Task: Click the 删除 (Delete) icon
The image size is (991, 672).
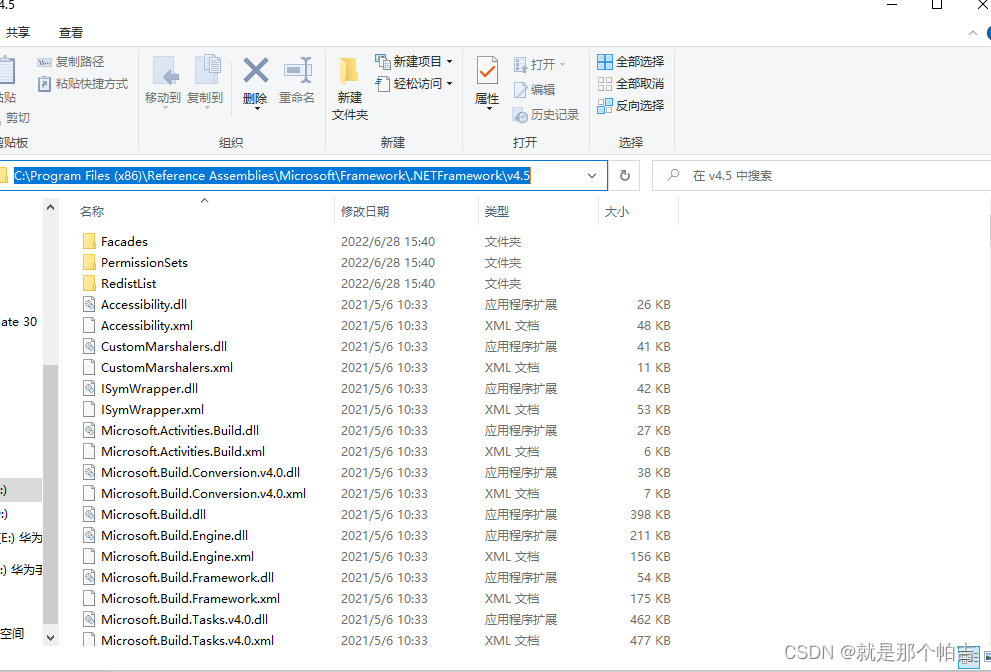Action: click(255, 80)
